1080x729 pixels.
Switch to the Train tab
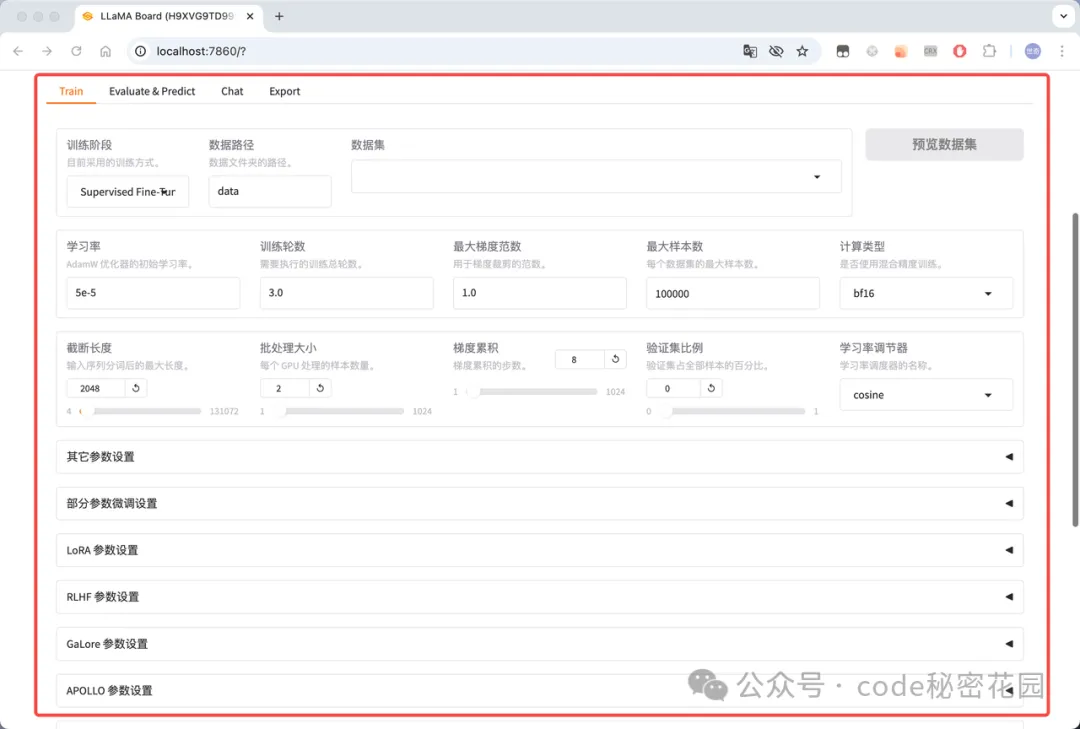(x=71, y=91)
